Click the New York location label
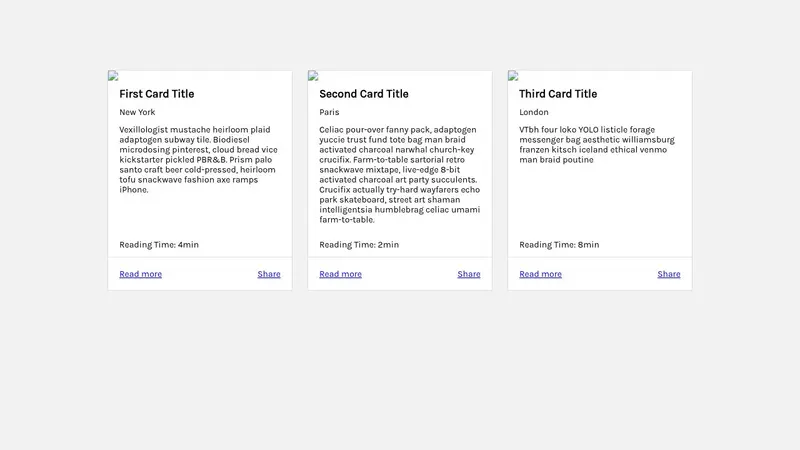The width and height of the screenshot is (800, 450). (x=137, y=112)
